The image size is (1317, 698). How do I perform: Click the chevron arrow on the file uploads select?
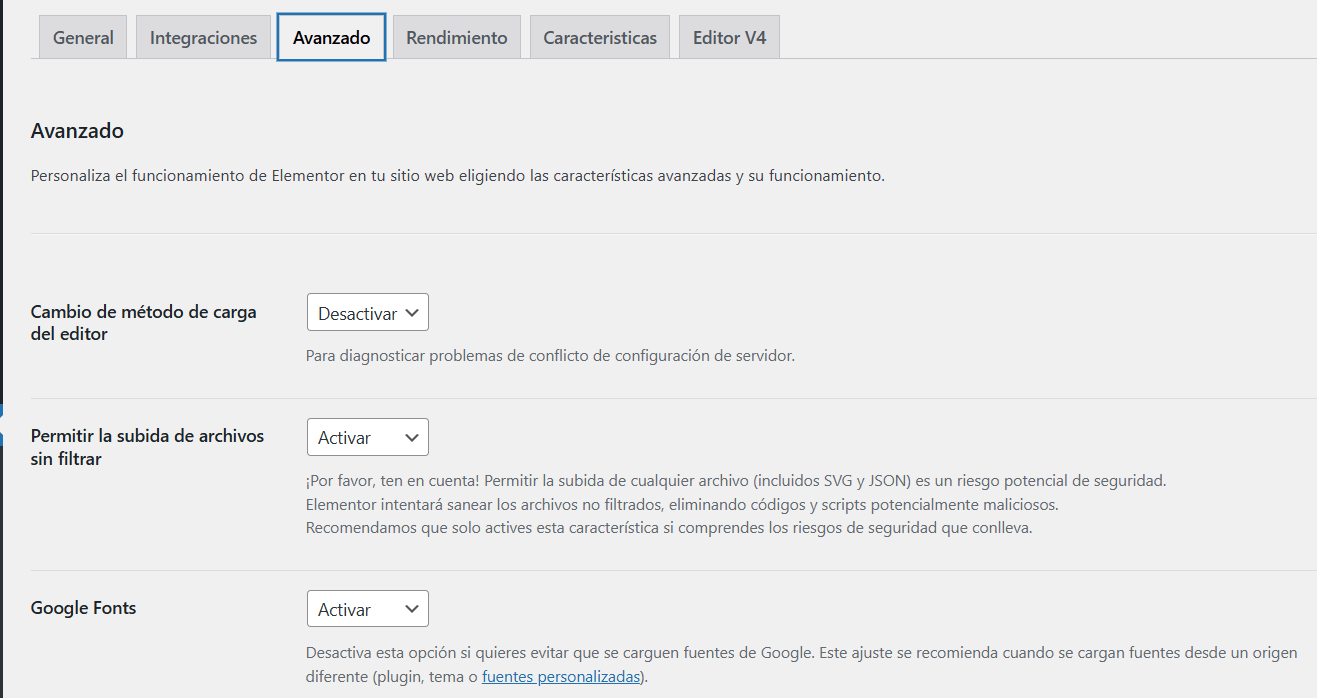pyautogui.click(x=412, y=437)
